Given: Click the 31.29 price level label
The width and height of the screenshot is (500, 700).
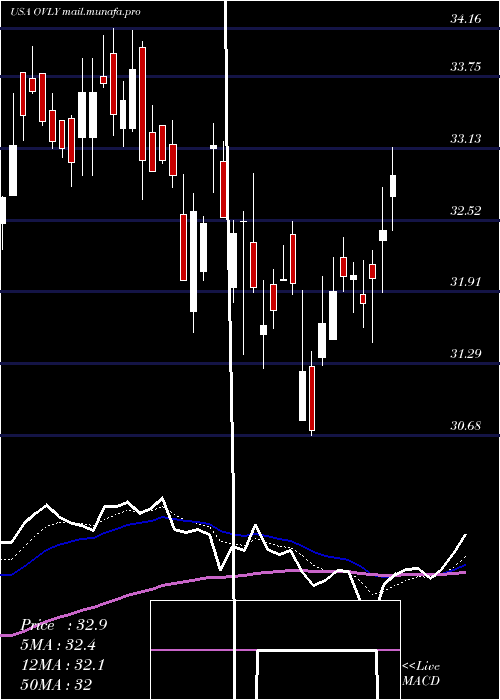Looking at the screenshot, I should point(466,354).
